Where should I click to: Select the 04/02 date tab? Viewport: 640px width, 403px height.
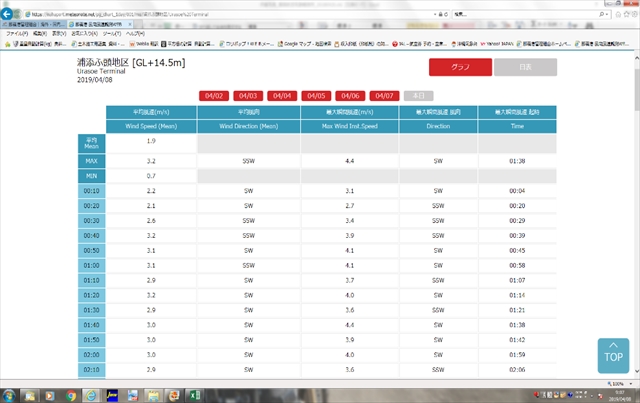click(x=213, y=95)
